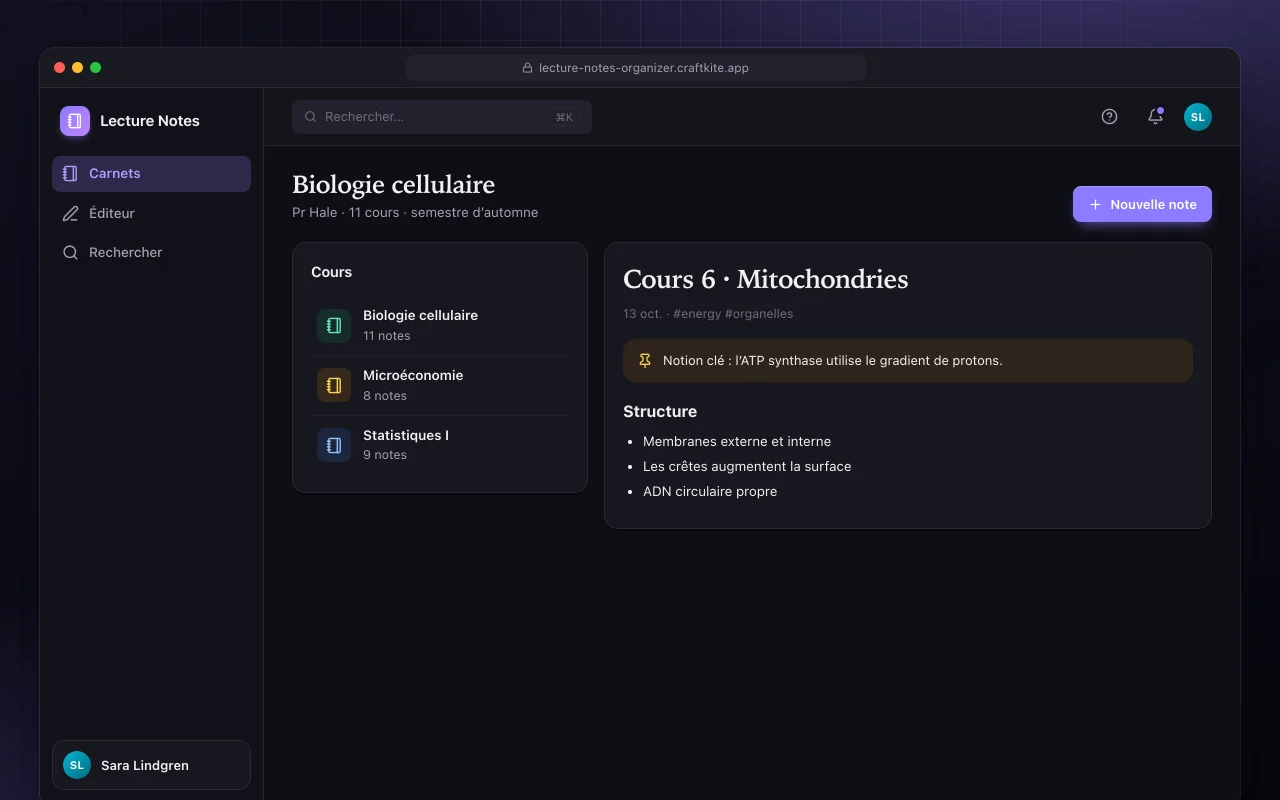Click bullet Les crêtes augmentent la surface

coord(747,466)
